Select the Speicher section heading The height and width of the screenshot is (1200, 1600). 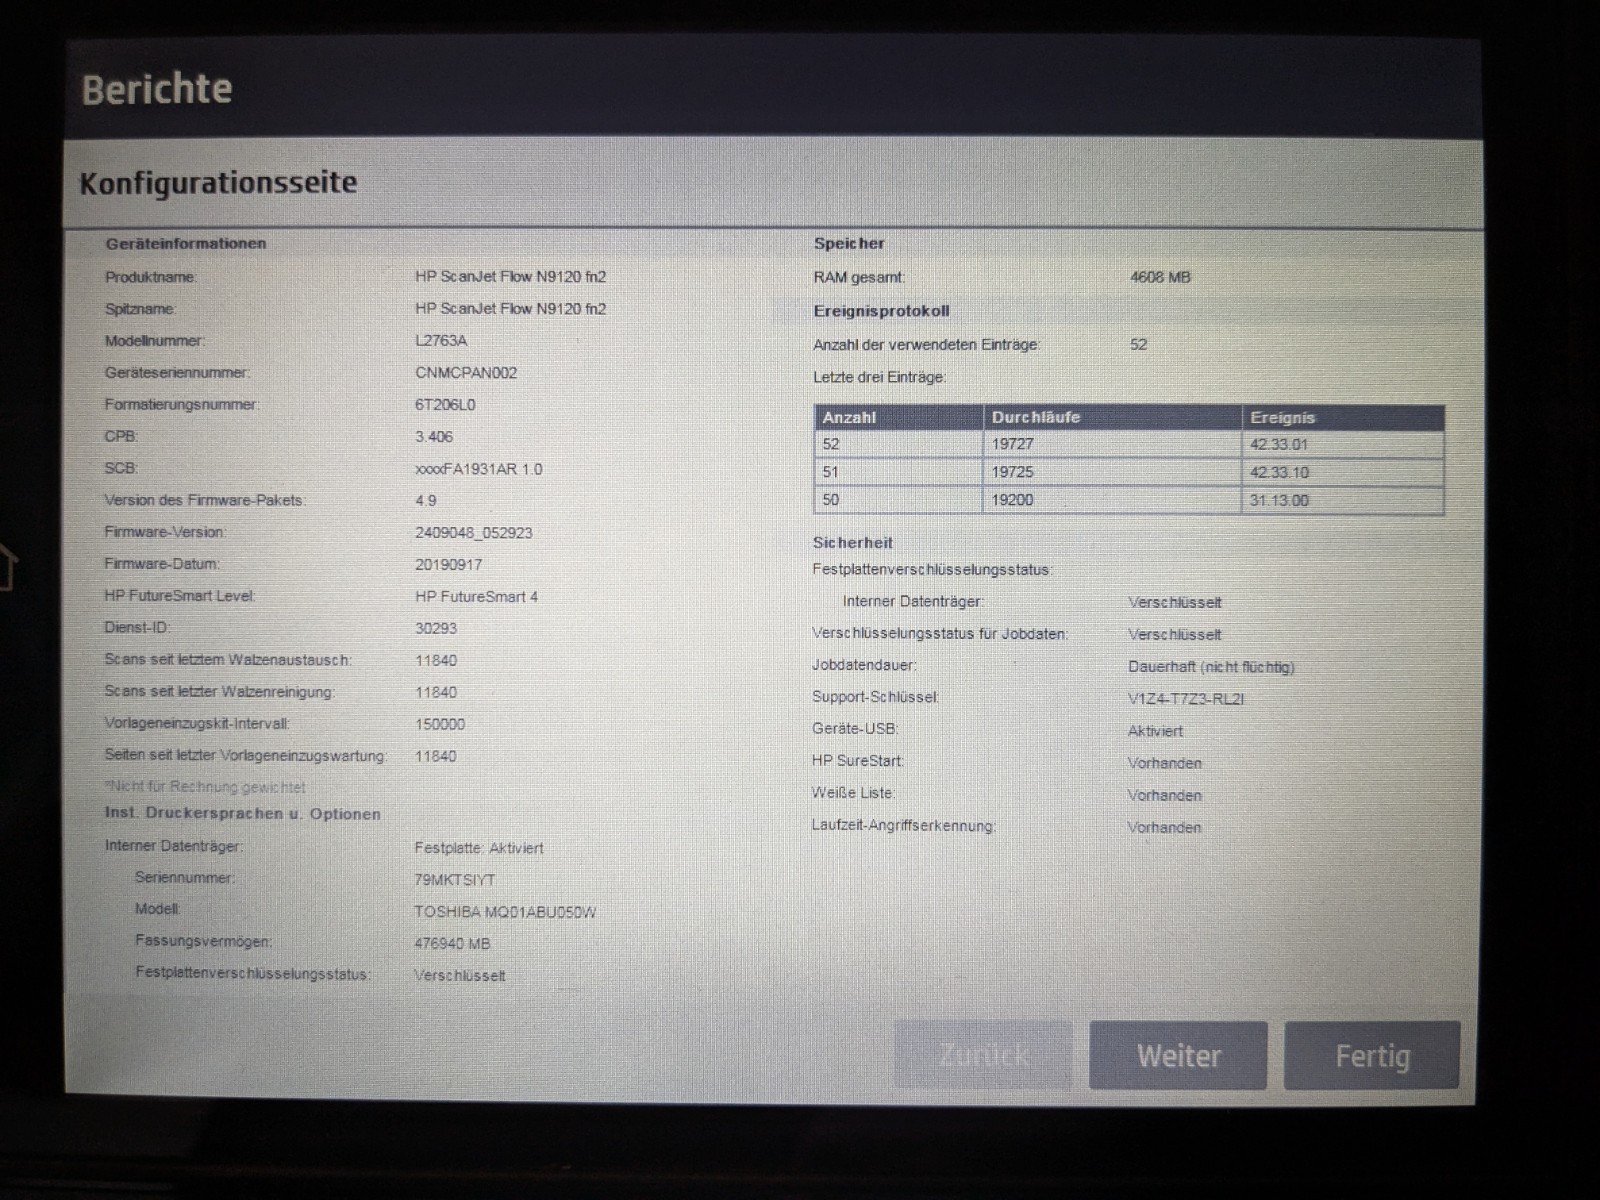click(x=849, y=243)
